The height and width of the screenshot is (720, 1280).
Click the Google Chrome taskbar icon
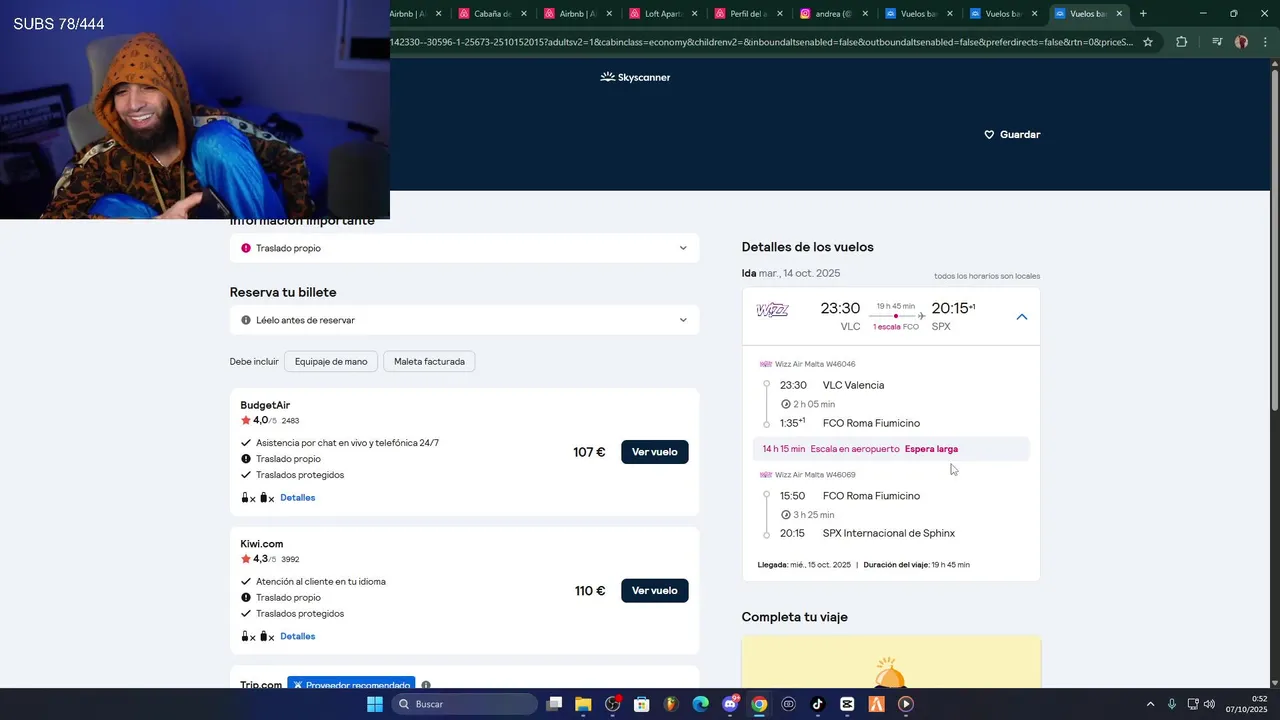[759, 704]
